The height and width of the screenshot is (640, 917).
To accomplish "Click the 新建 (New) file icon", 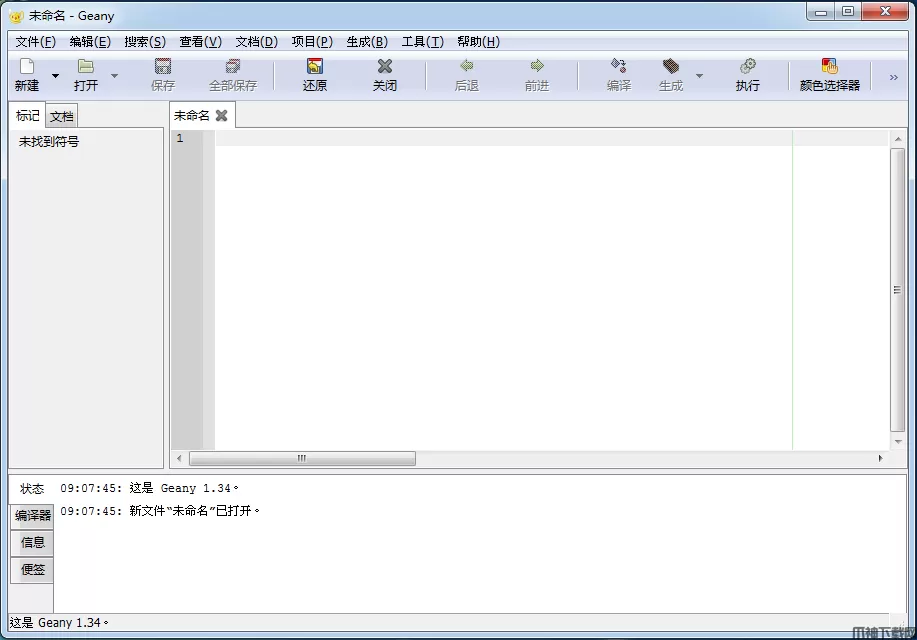I will coord(27,66).
